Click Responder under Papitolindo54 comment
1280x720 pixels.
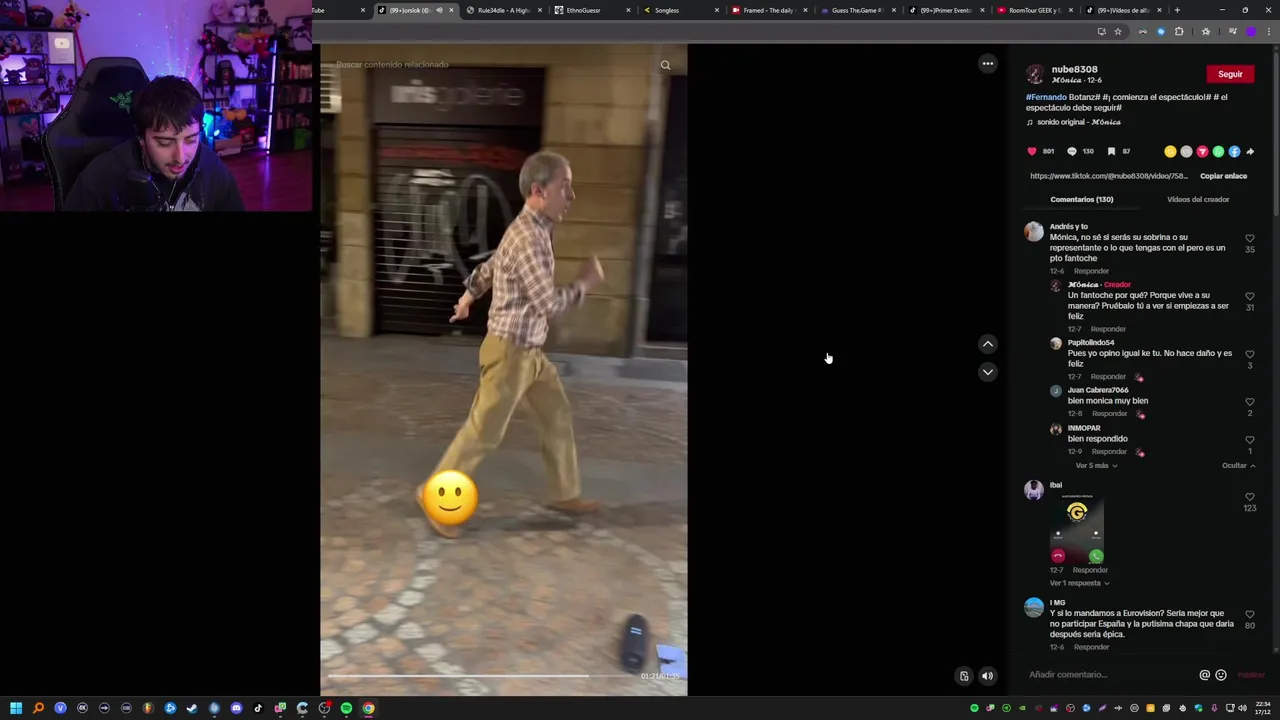pos(1108,377)
